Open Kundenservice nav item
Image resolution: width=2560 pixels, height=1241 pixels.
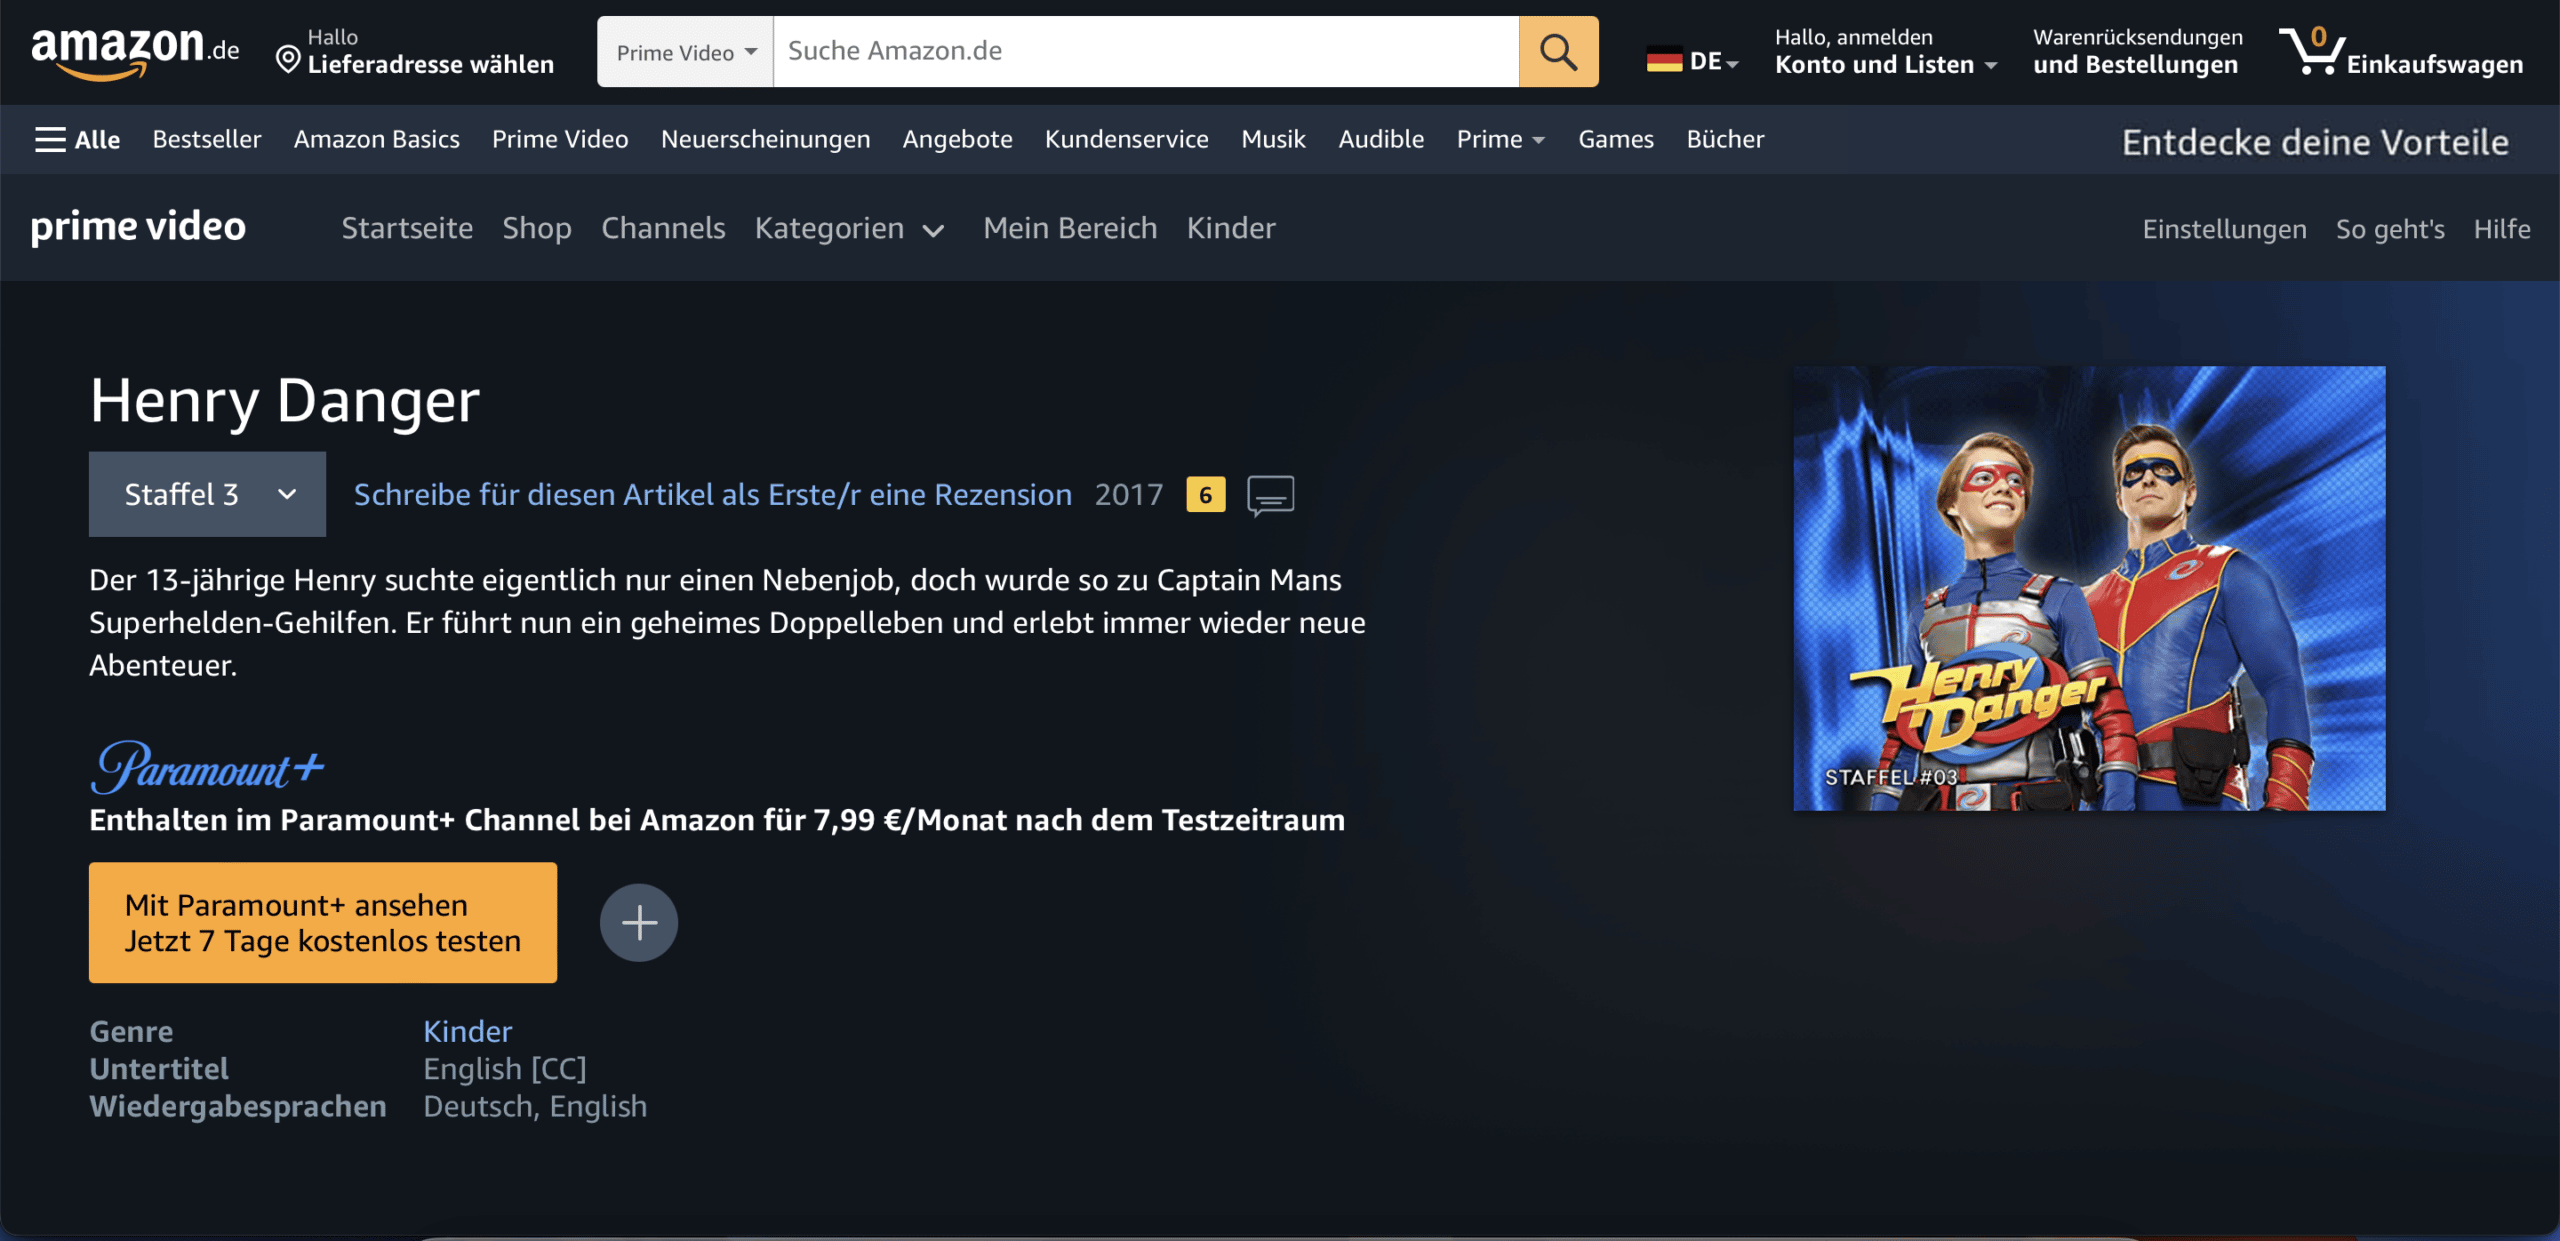(1126, 139)
